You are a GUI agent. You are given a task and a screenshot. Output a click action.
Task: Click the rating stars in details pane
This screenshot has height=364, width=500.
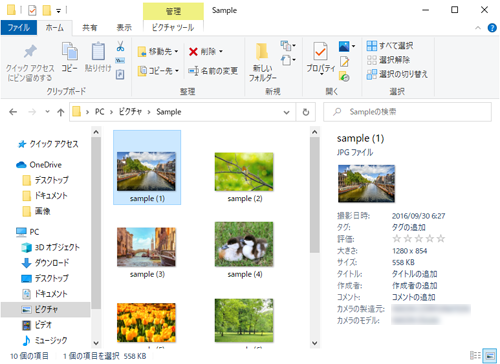419,238
